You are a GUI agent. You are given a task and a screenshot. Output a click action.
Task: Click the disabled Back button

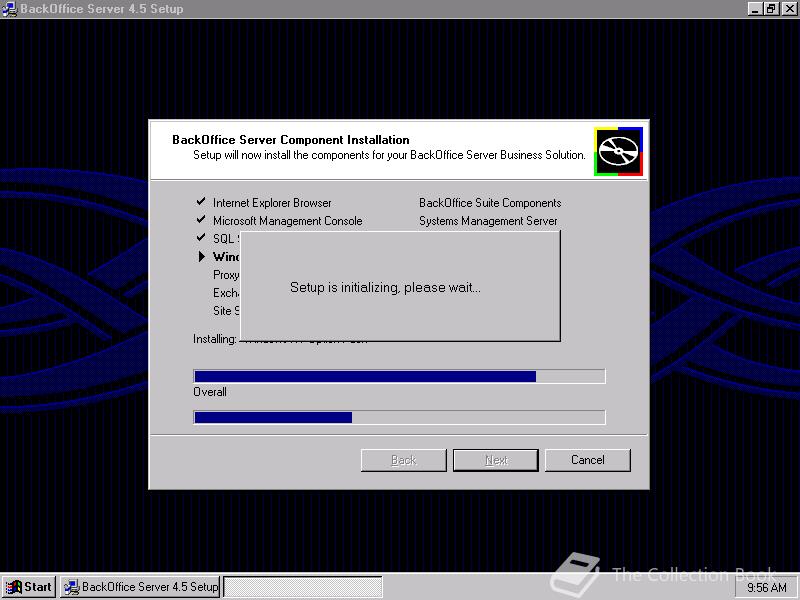(x=404, y=460)
